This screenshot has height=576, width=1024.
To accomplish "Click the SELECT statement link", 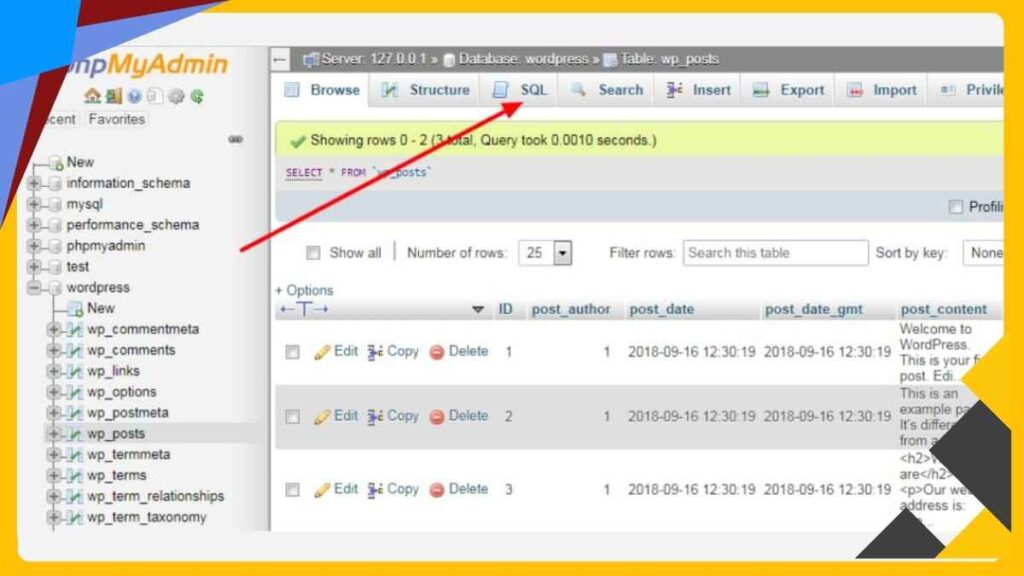I will point(302,172).
